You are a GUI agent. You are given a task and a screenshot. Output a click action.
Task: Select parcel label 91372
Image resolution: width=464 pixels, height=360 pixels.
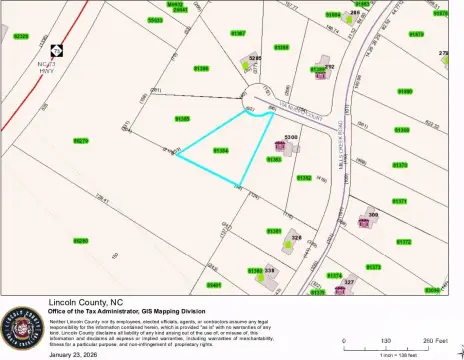[x=404, y=242]
